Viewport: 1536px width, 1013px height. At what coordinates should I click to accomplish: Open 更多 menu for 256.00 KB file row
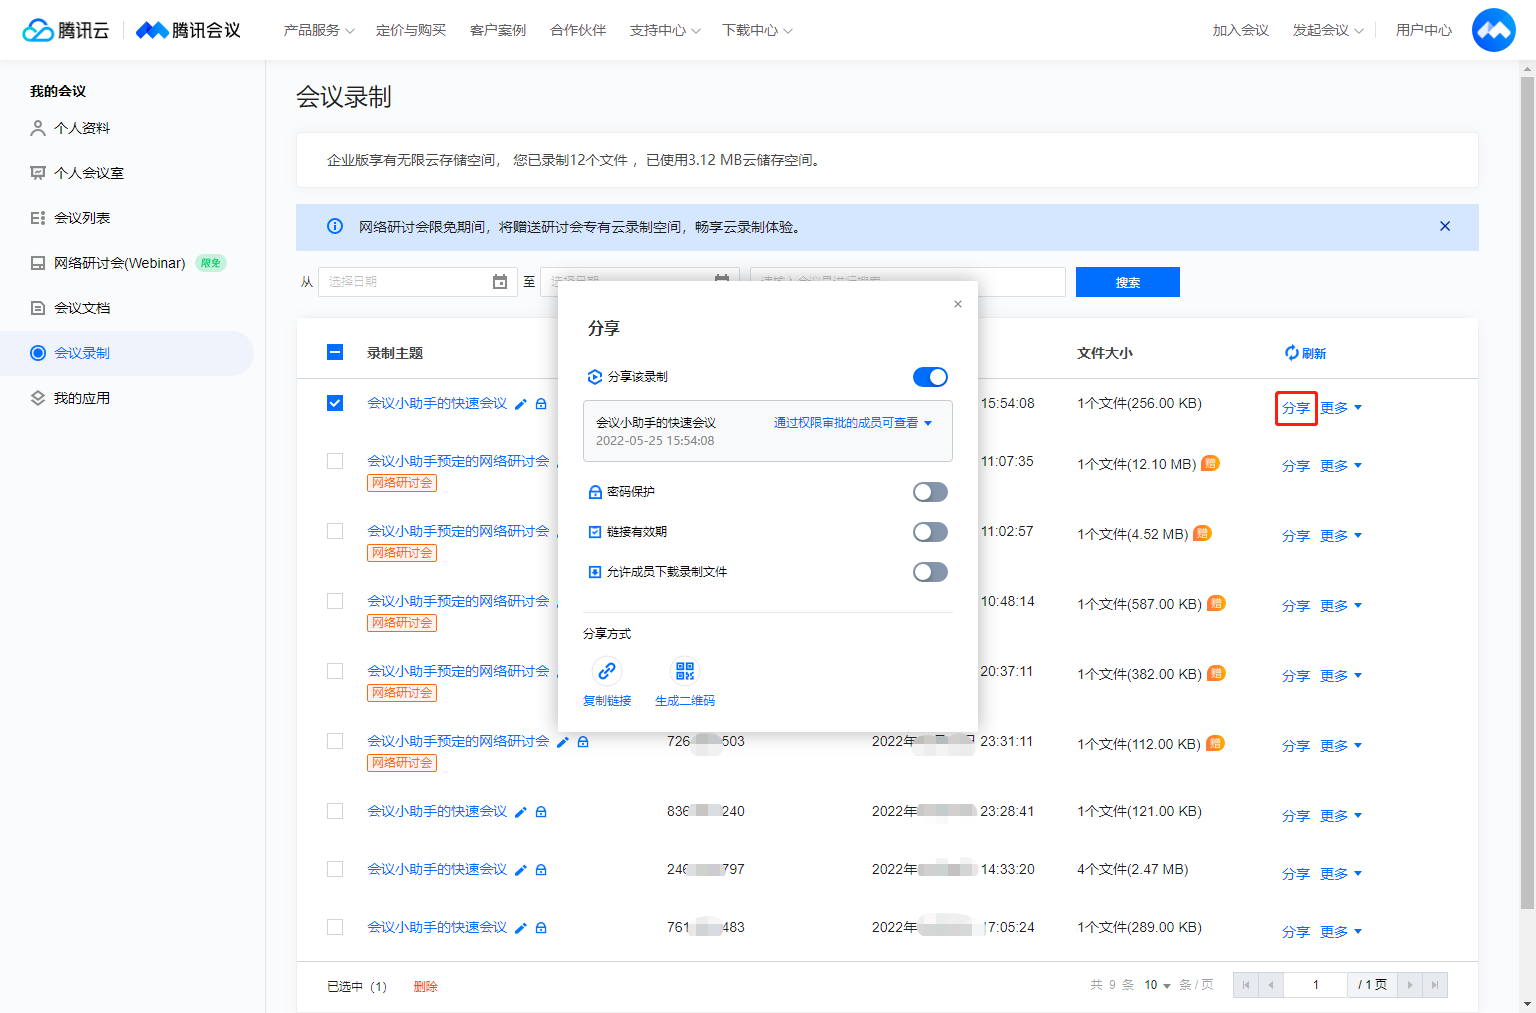(x=1341, y=408)
